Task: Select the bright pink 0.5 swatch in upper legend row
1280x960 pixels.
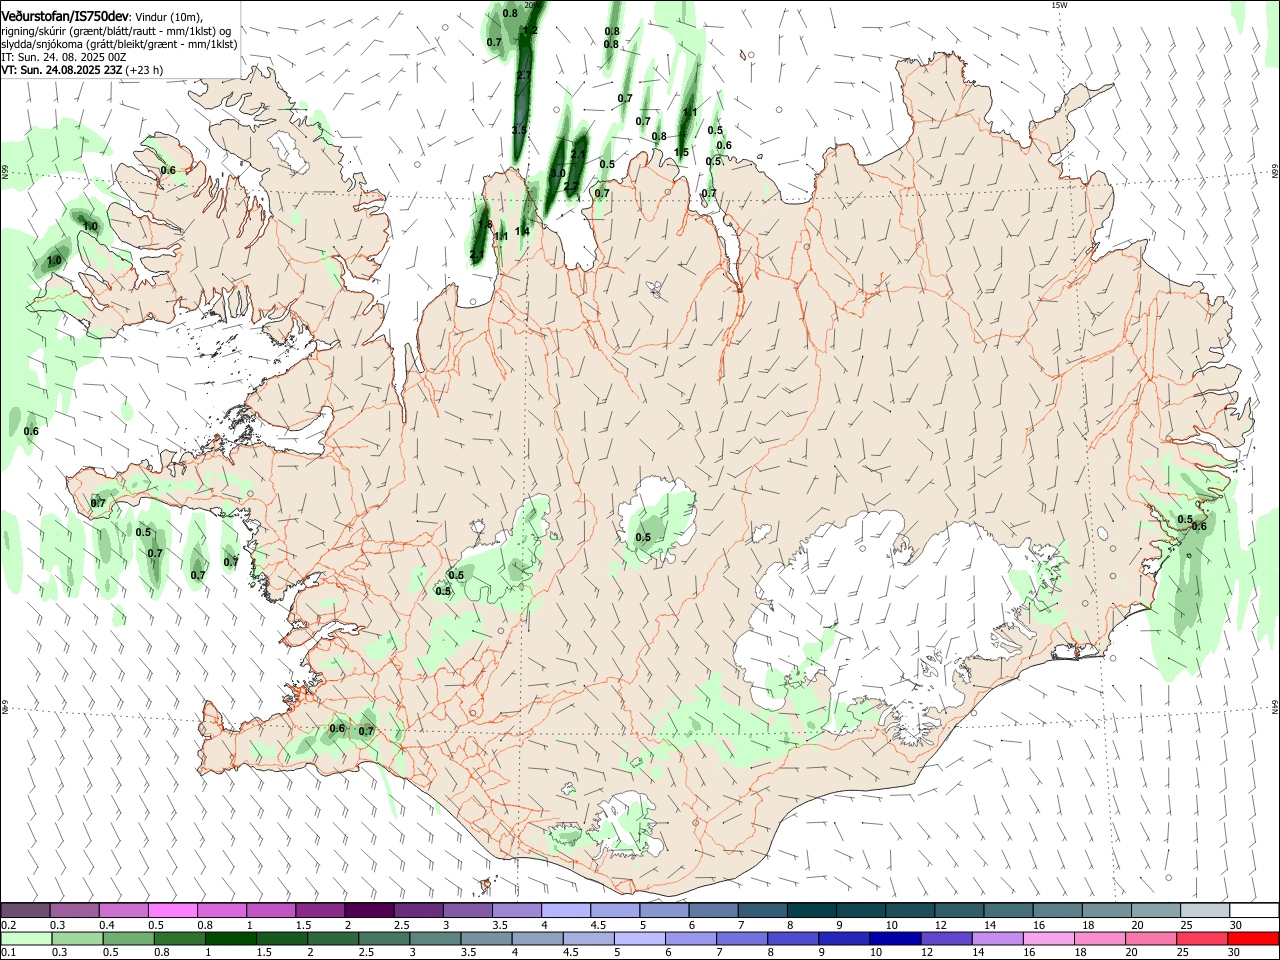Action: [x=173, y=910]
